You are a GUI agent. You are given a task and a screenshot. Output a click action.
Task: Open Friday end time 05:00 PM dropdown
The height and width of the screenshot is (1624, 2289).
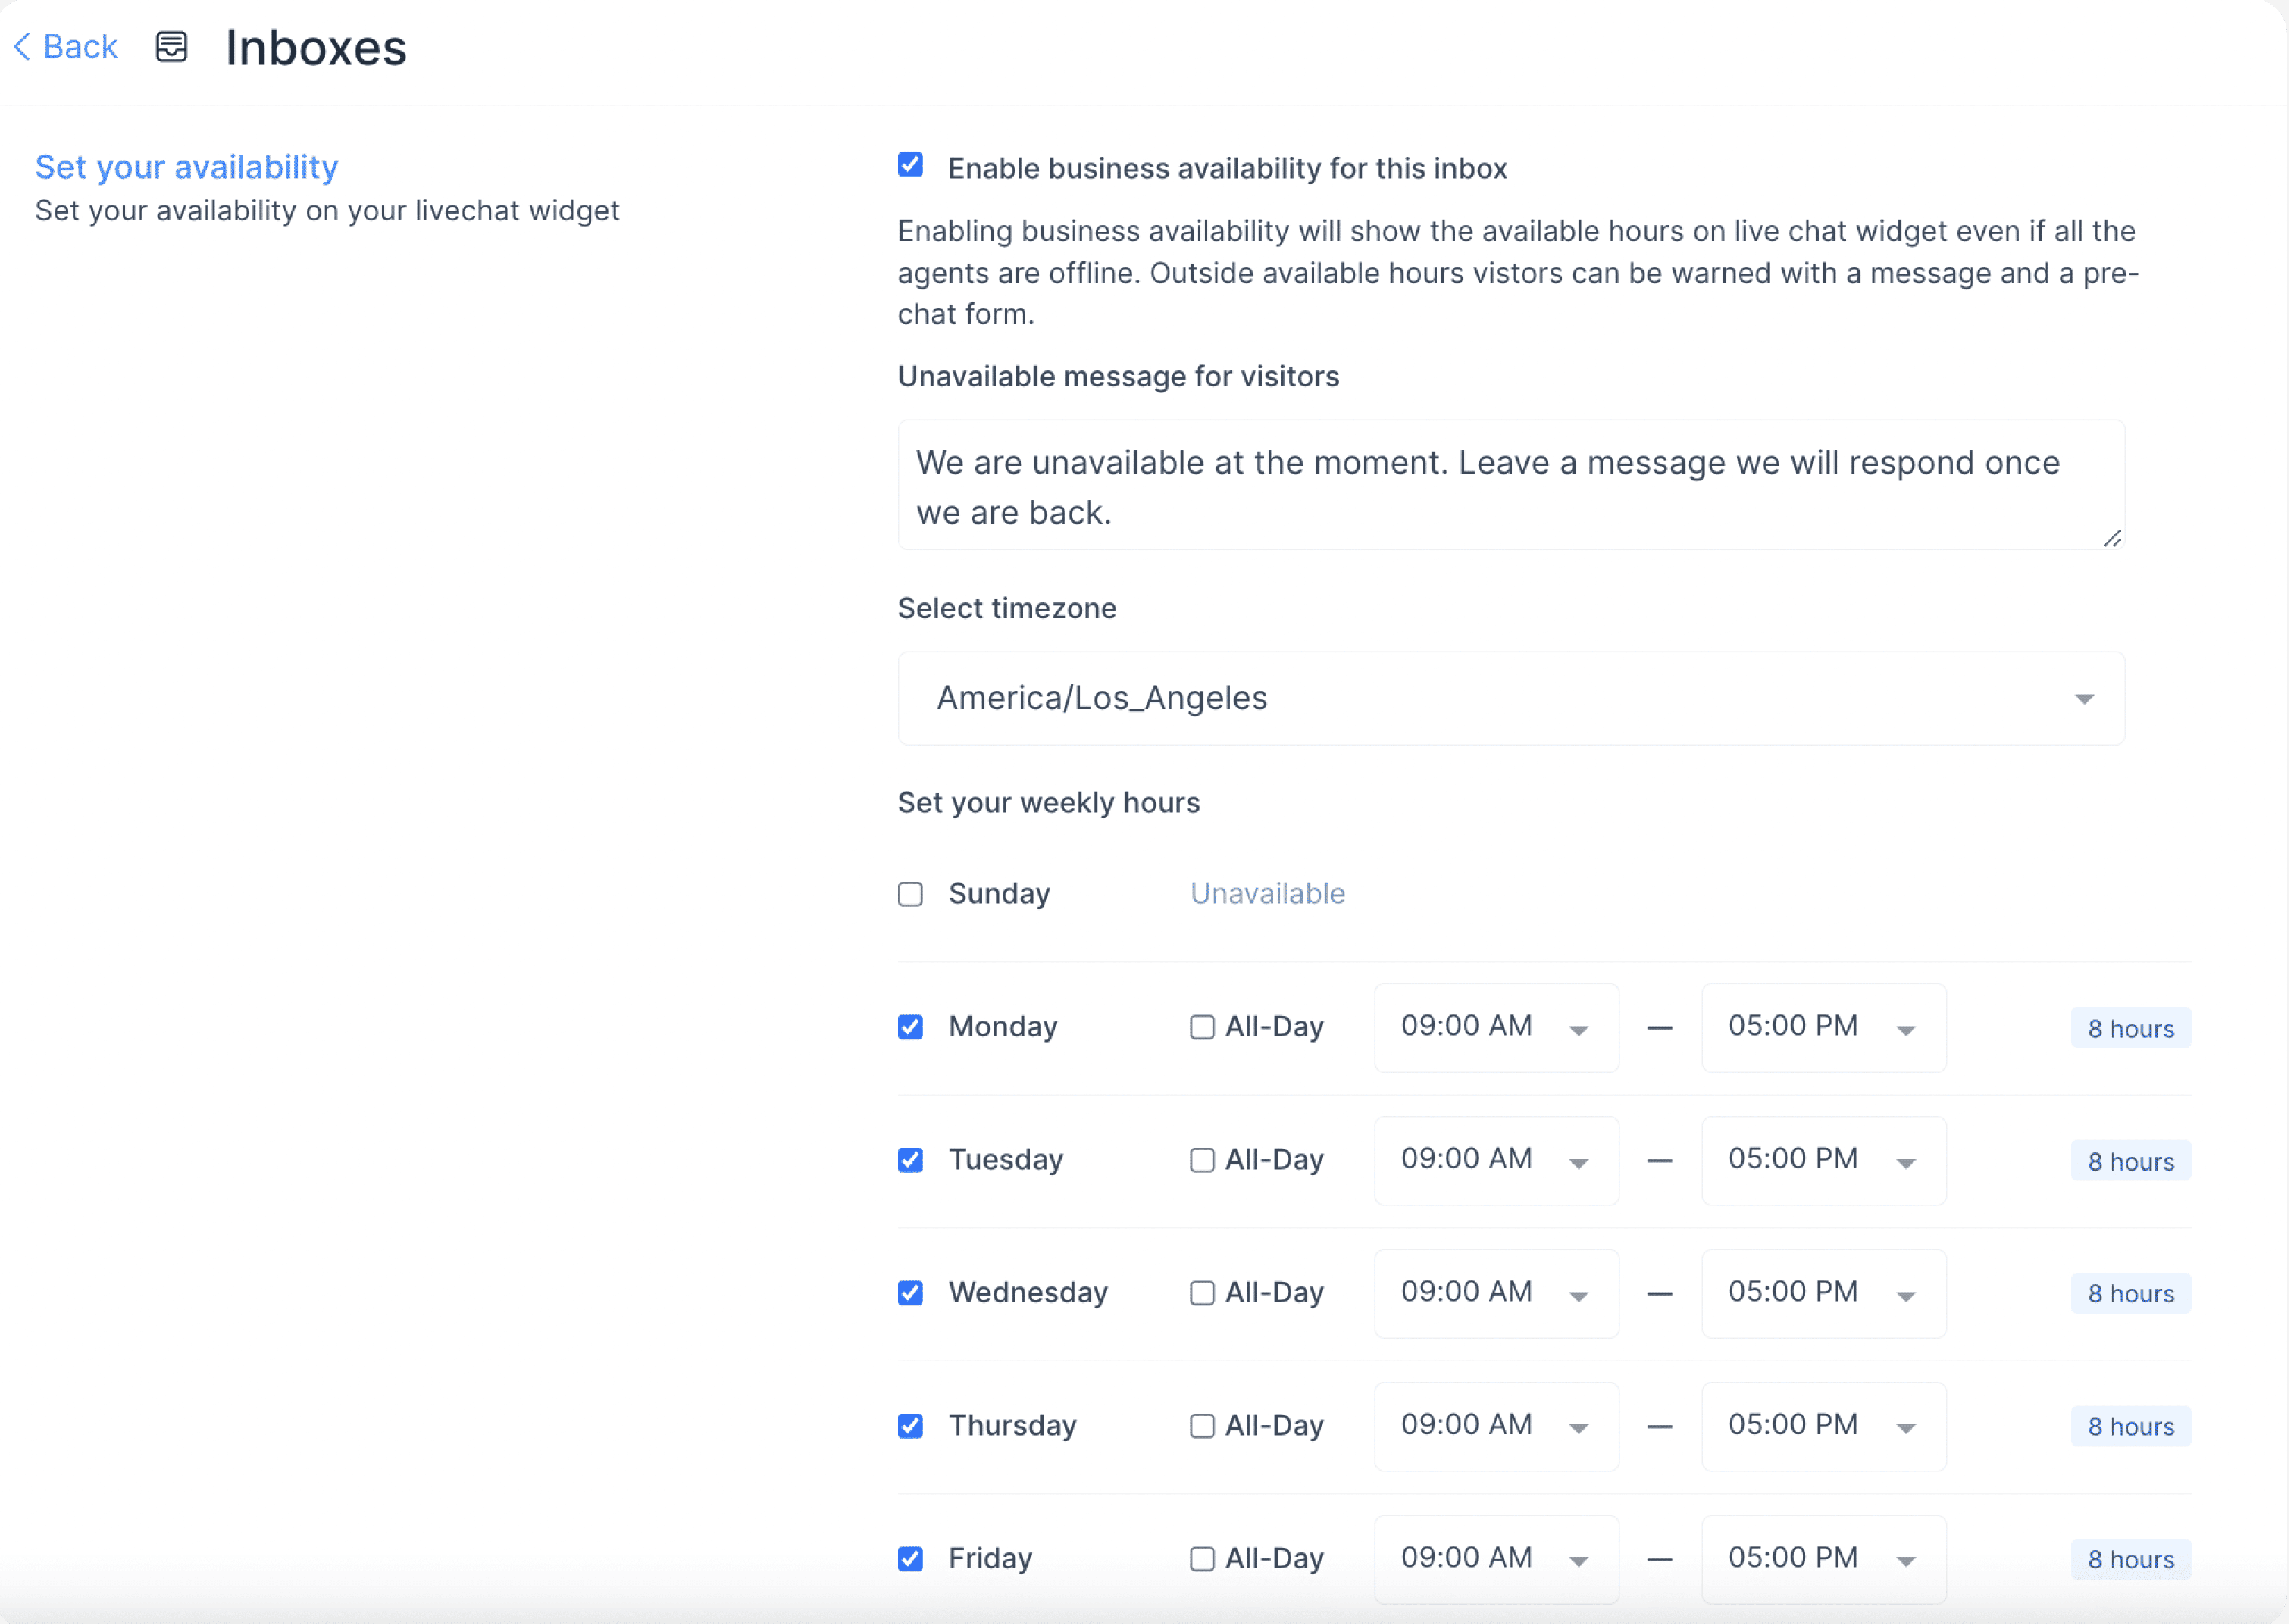tap(1824, 1560)
